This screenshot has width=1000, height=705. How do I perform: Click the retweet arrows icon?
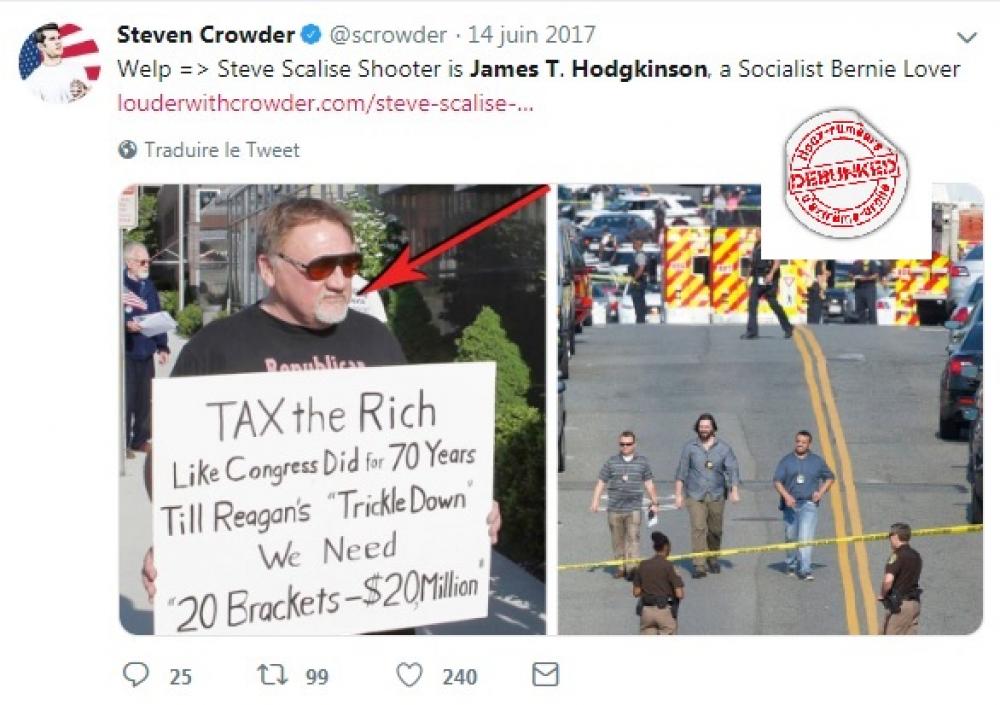click(x=272, y=674)
